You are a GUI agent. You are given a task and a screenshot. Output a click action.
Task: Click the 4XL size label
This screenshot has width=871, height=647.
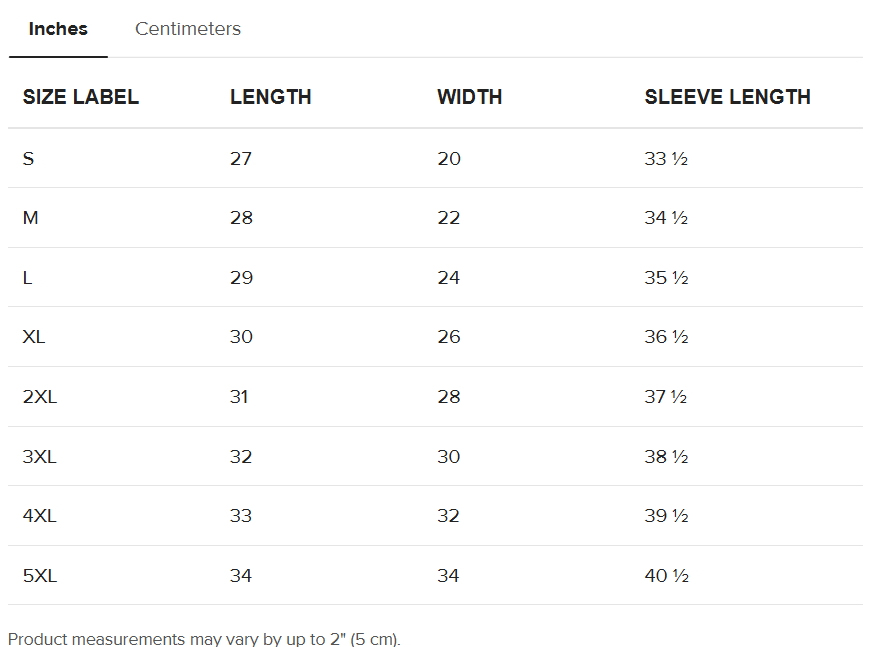[40, 516]
